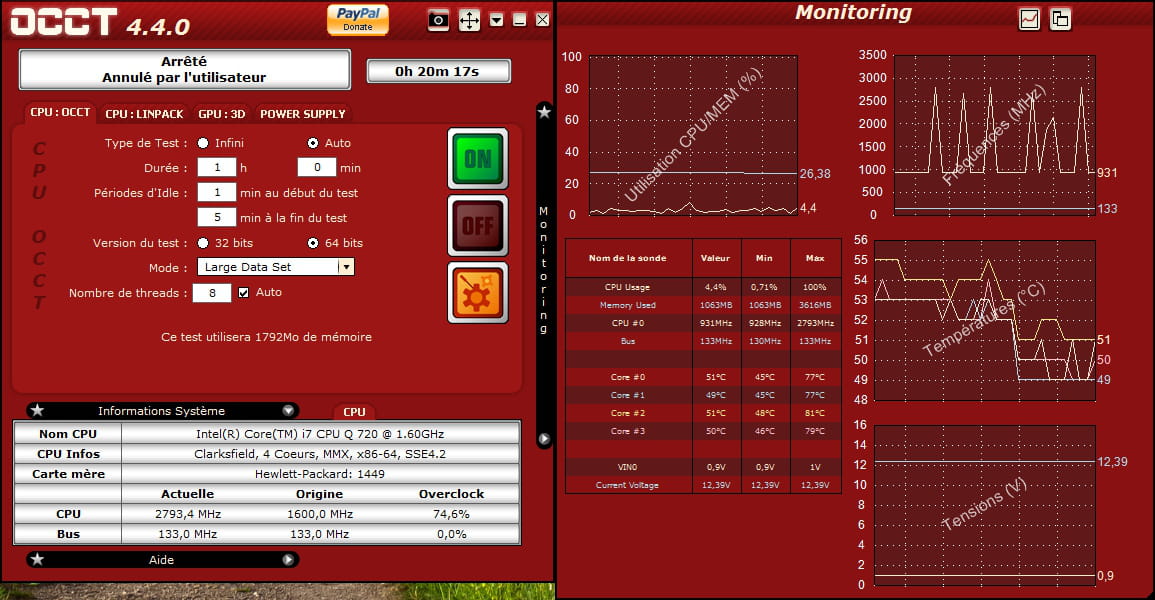Click the Durée minutes input field

pyautogui.click(x=317, y=167)
